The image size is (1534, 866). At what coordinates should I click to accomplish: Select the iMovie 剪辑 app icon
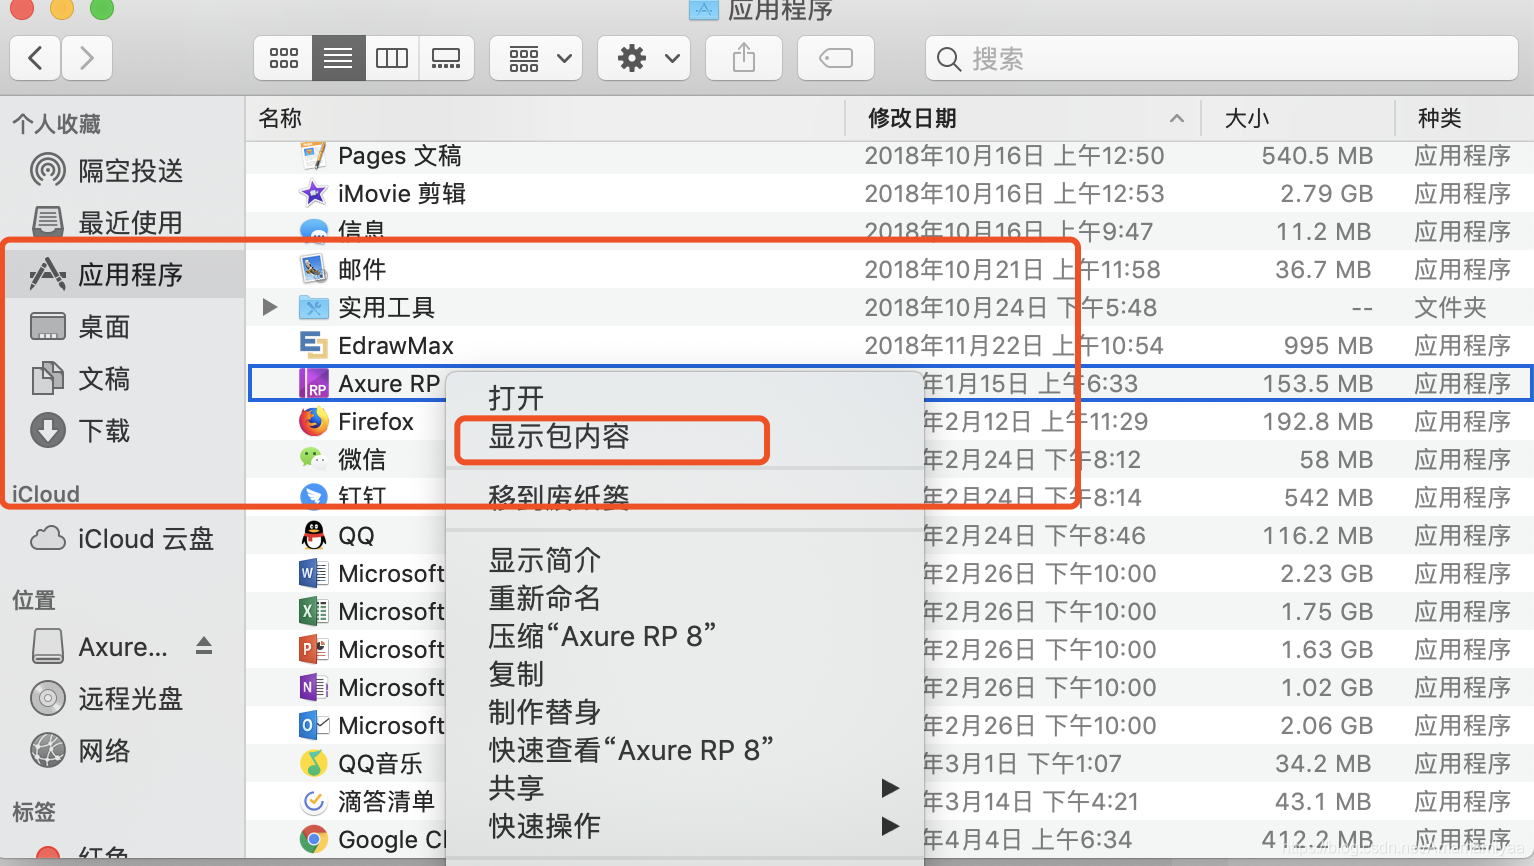click(x=314, y=193)
